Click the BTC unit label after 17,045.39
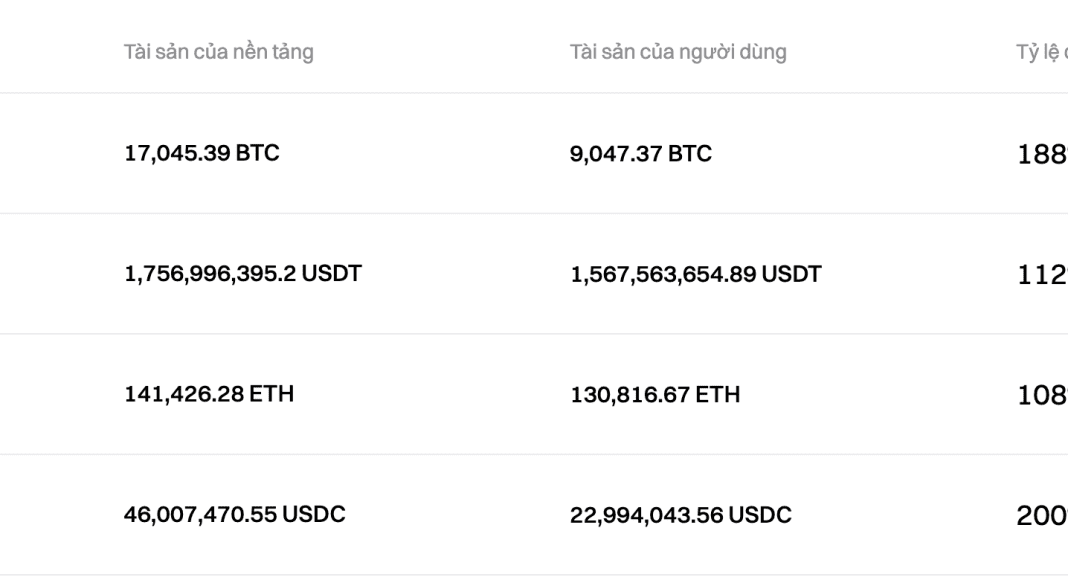1068x580 pixels. point(258,154)
